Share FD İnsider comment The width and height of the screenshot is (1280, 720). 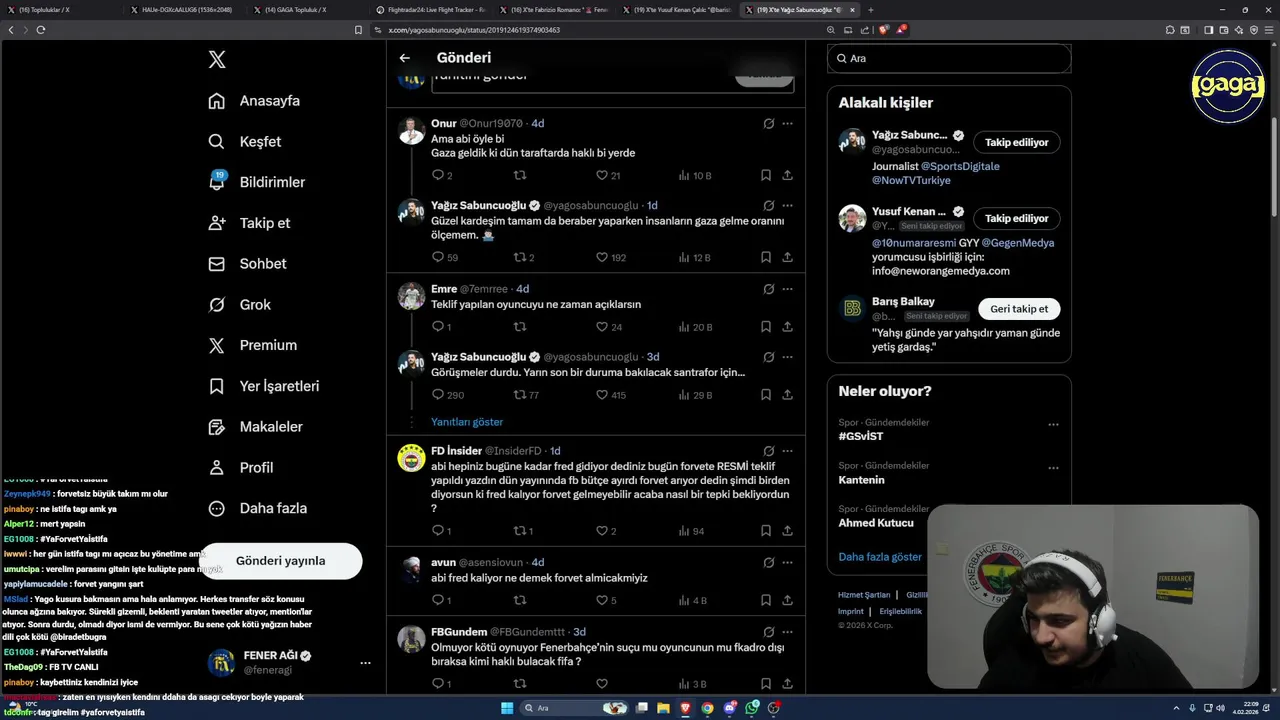click(788, 531)
